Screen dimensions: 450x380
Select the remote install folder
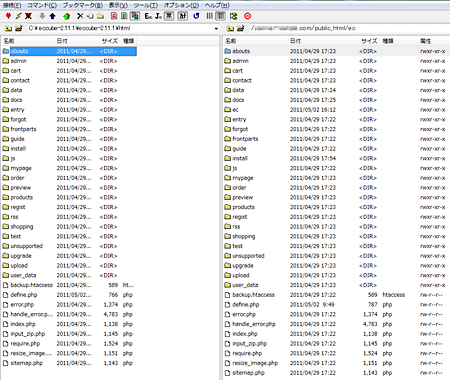335,158
